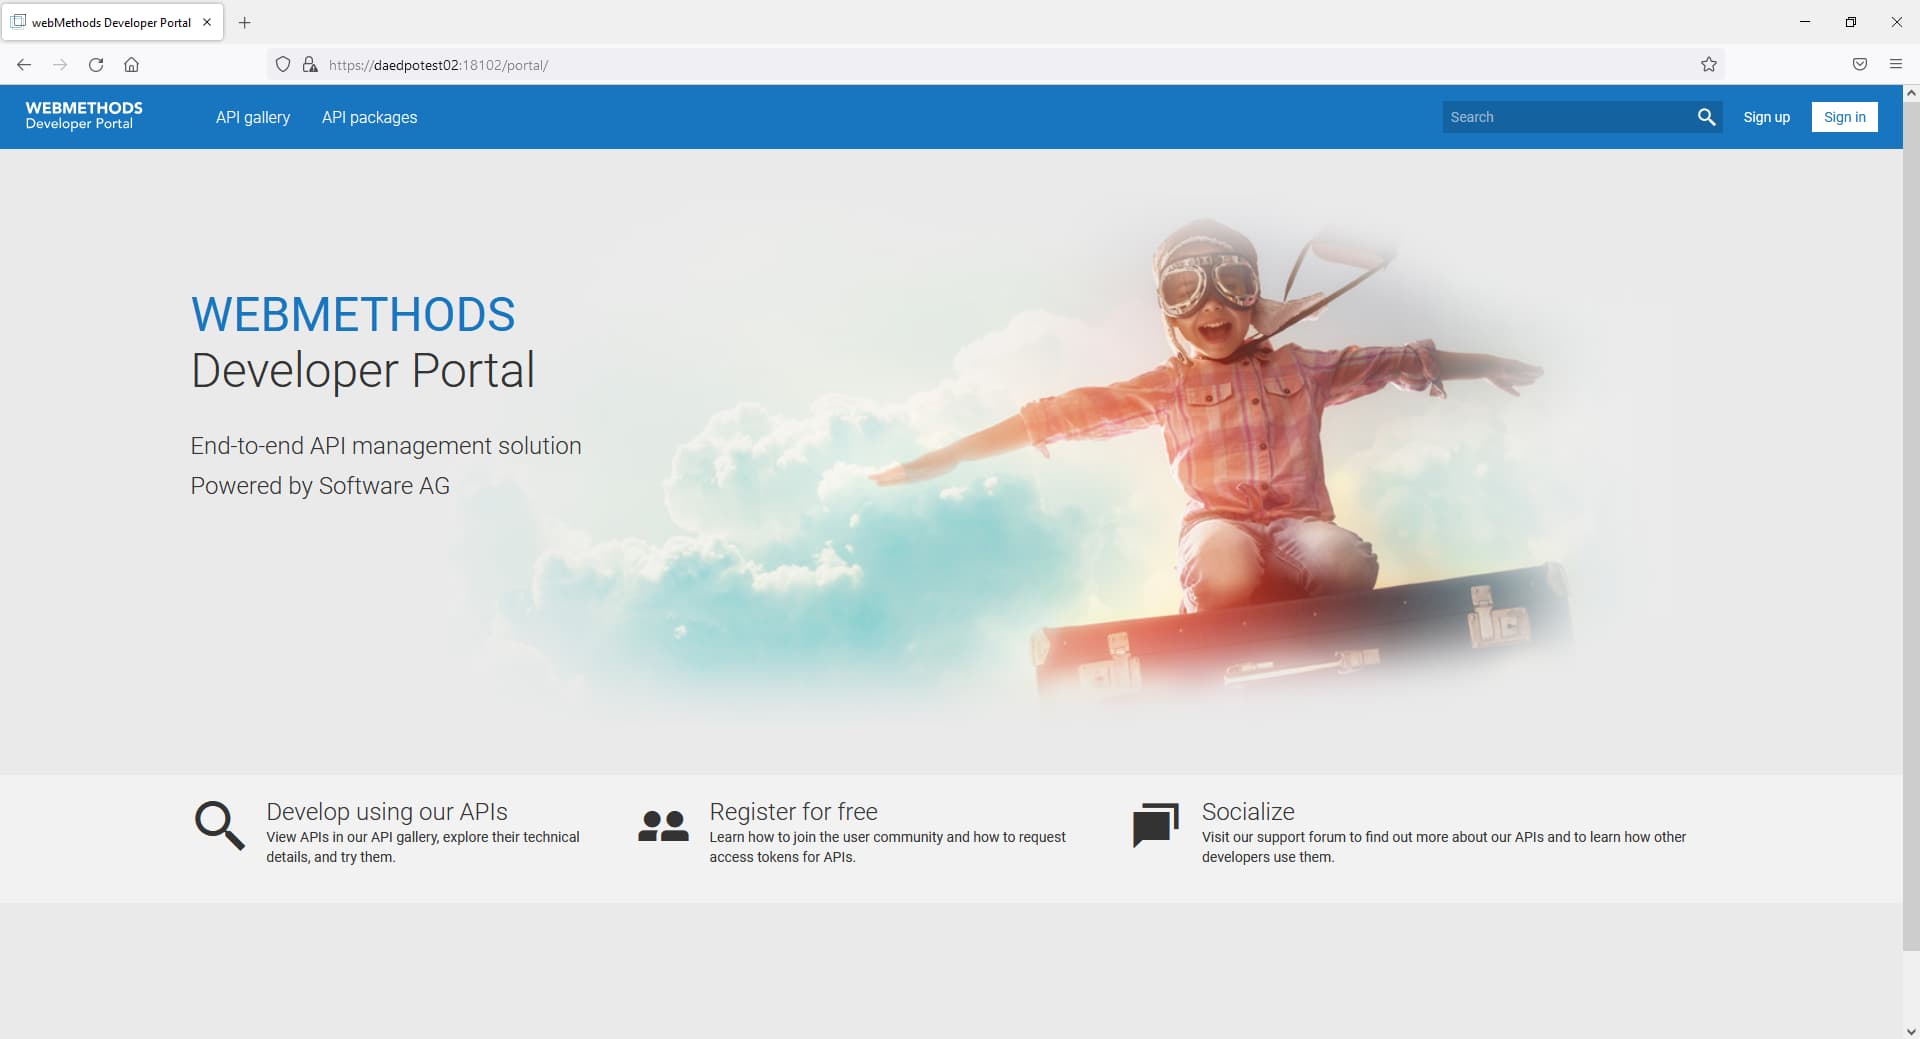
Task: Restore down the browser window
Action: (x=1851, y=22)
